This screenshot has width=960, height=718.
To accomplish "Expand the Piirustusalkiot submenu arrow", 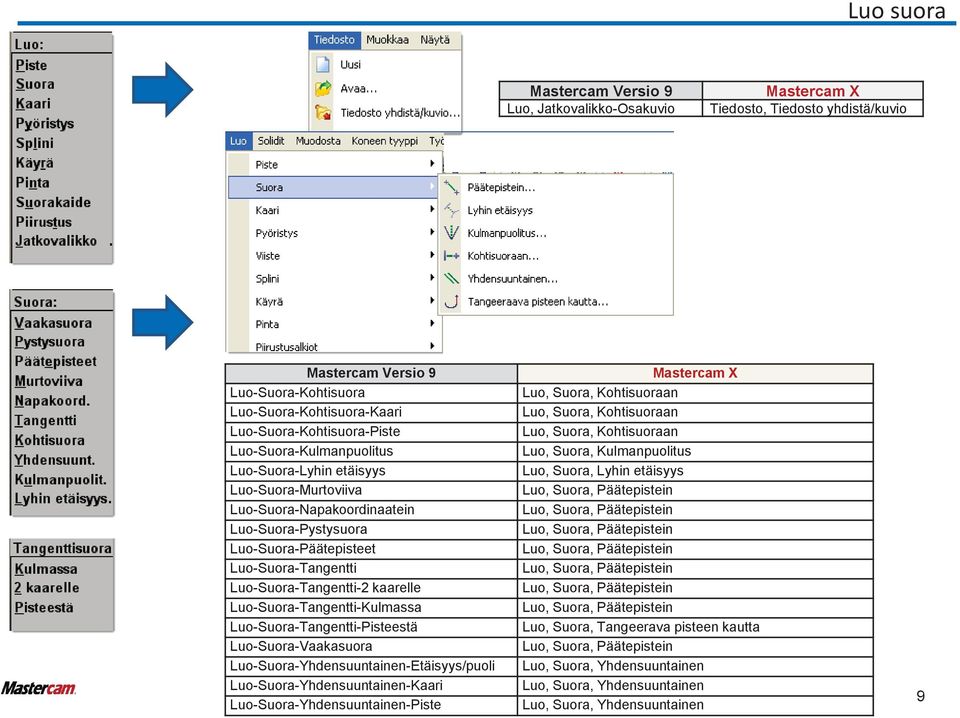I will [x=432, y=346].
